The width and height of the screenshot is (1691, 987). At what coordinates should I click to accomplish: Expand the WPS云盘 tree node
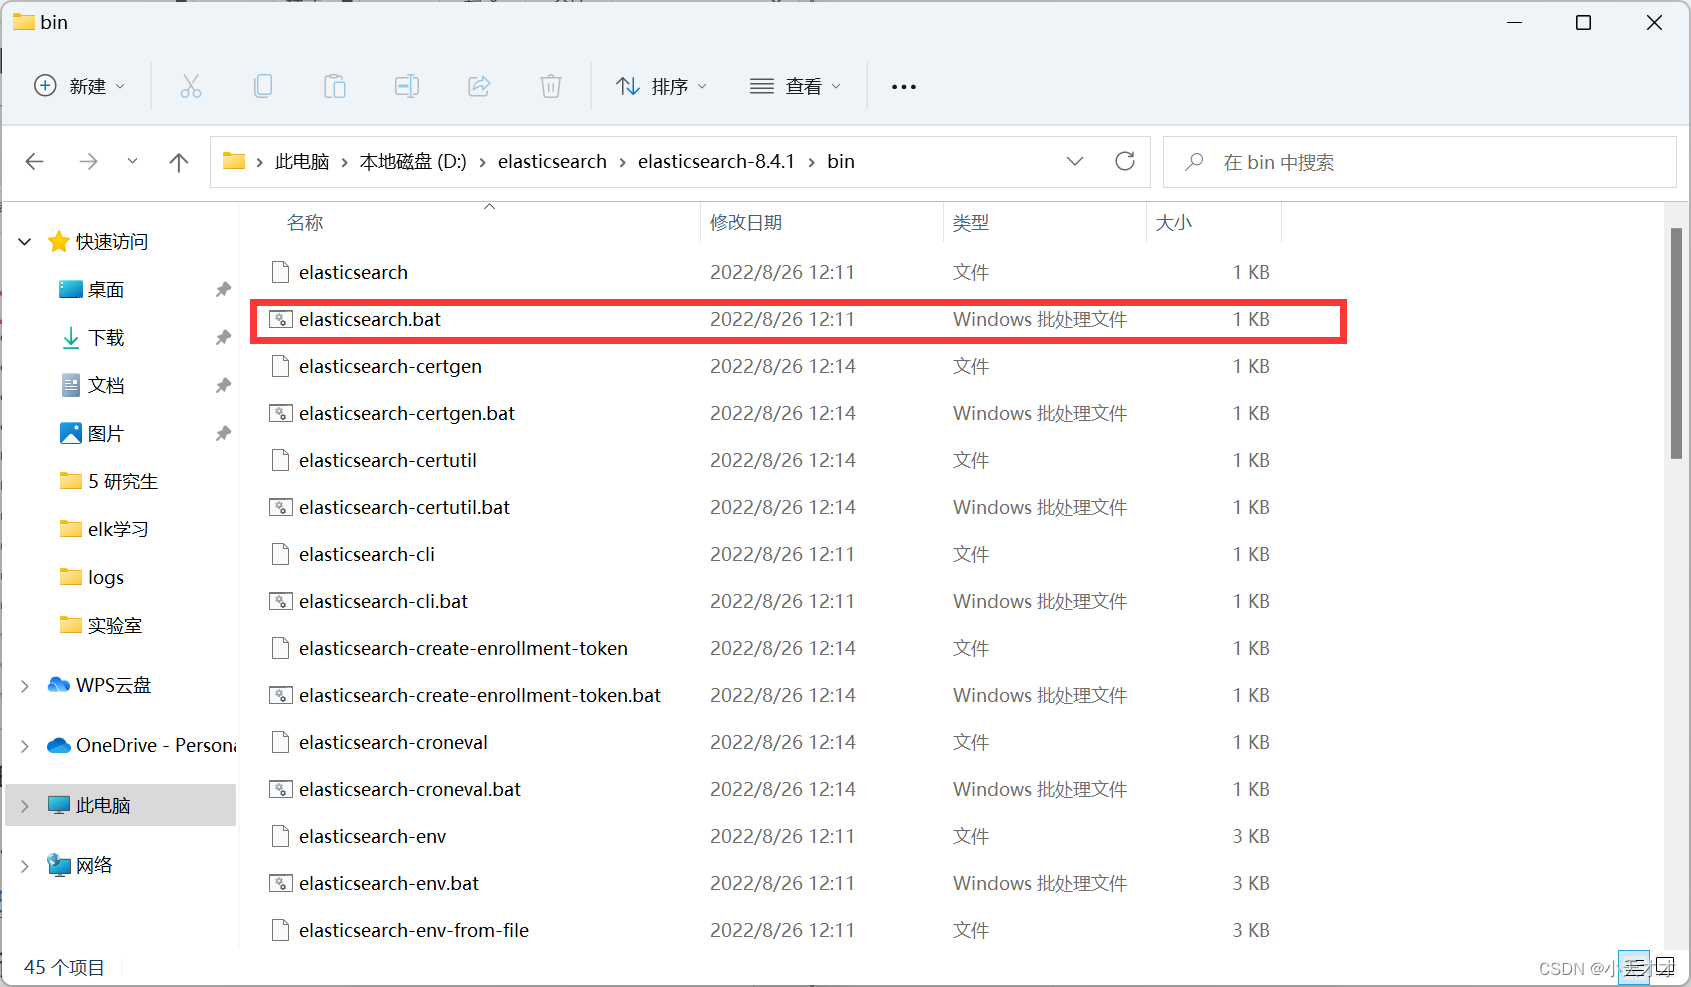tap(25, 686)
